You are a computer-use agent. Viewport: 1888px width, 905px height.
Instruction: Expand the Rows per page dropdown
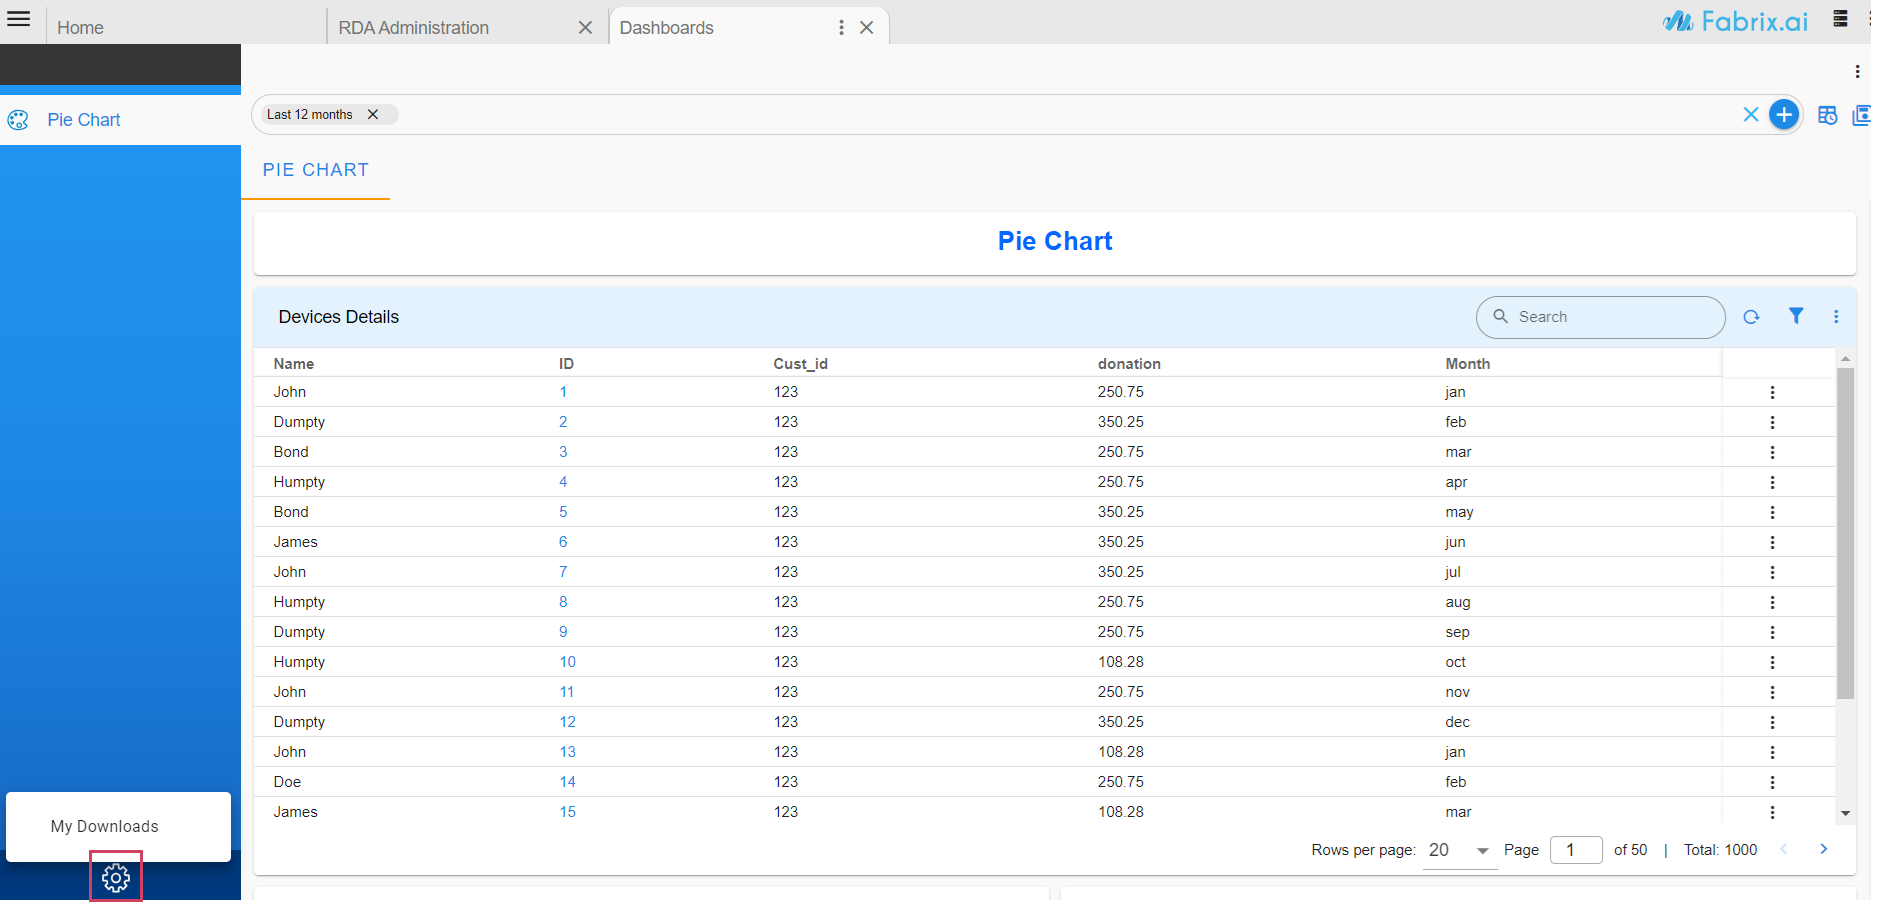[1482, 851]
